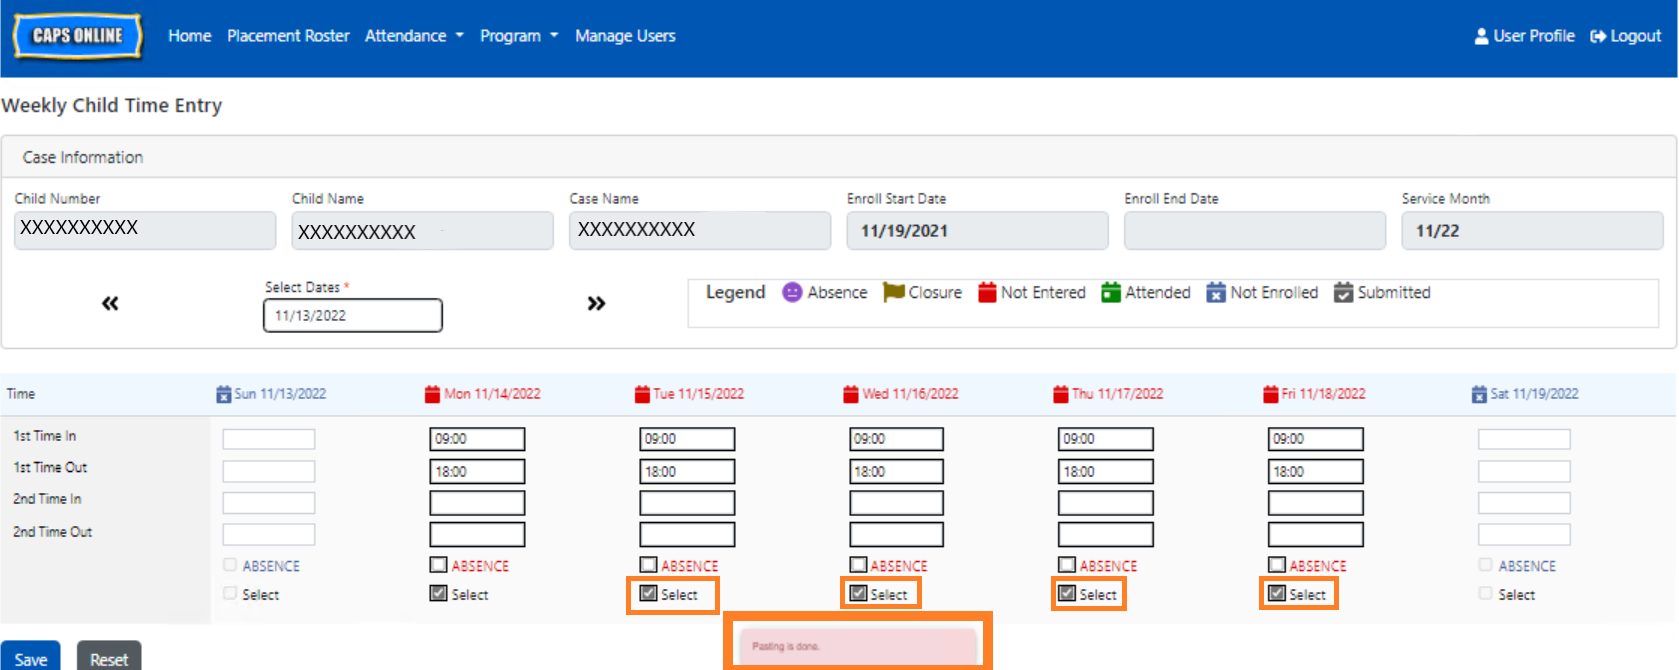
Task: Expand the Attendance dropdown menu
Action: click(414, 36)
